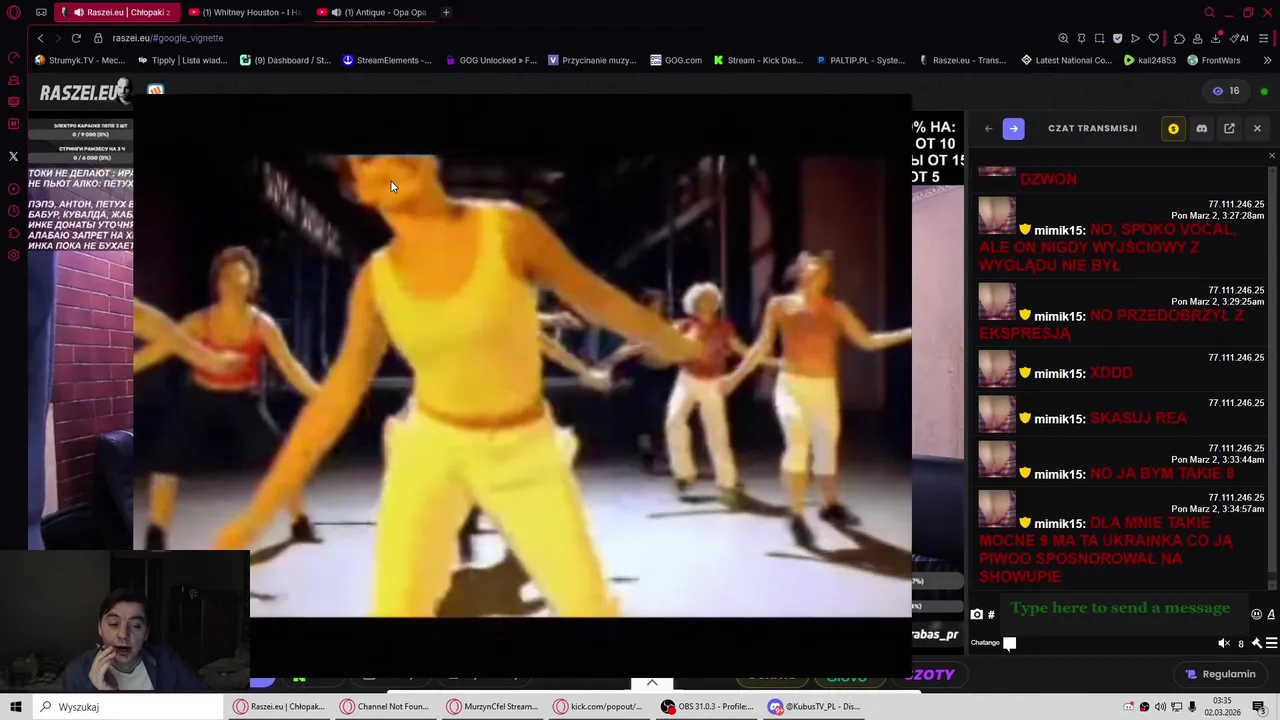The image size is (1280, 720).
Task: Open the Chatango hamburger menu
Action: tap(1271, 643)
